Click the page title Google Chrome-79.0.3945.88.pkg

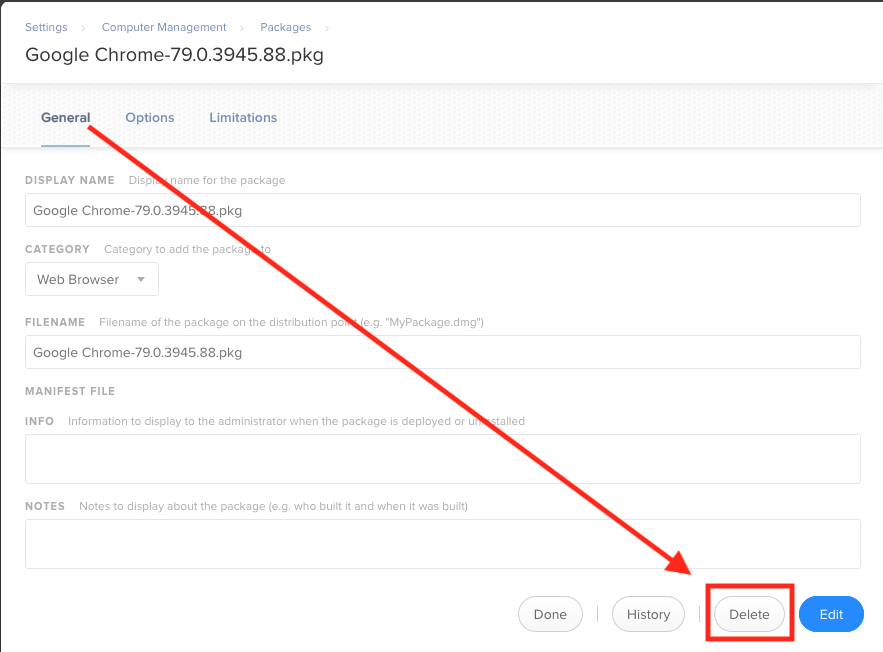click(175, 55)
